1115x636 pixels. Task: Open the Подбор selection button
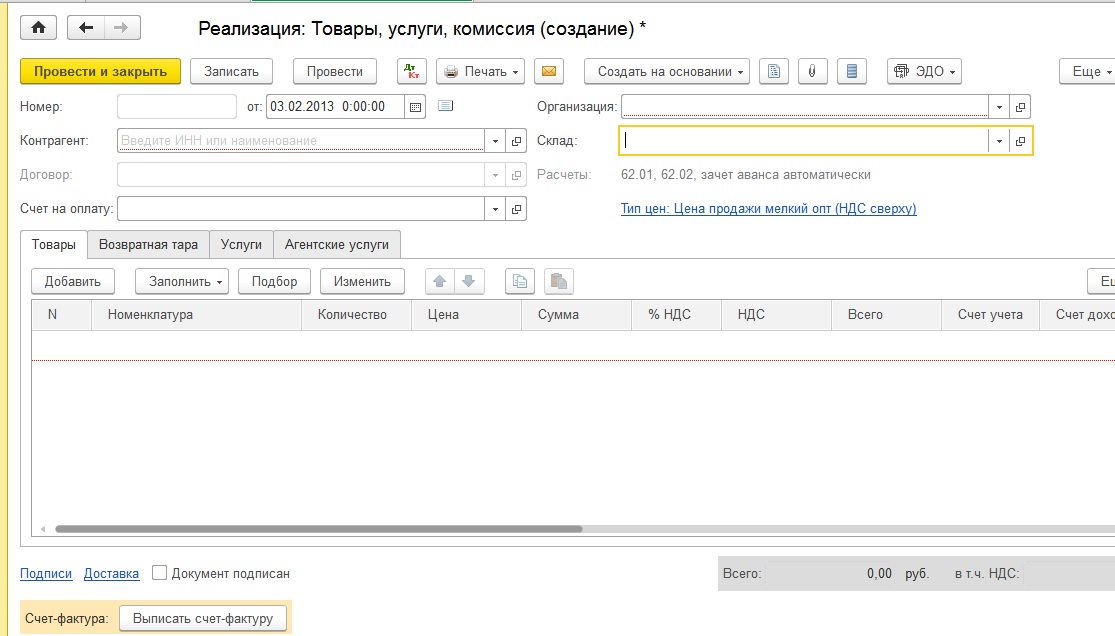click(x=274, y=282)
